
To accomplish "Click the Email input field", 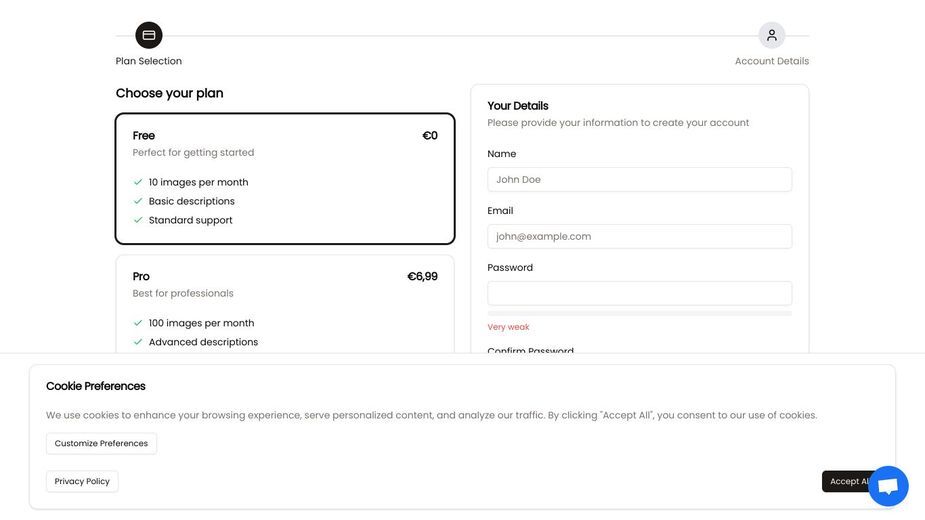I will tap(639, 237).
